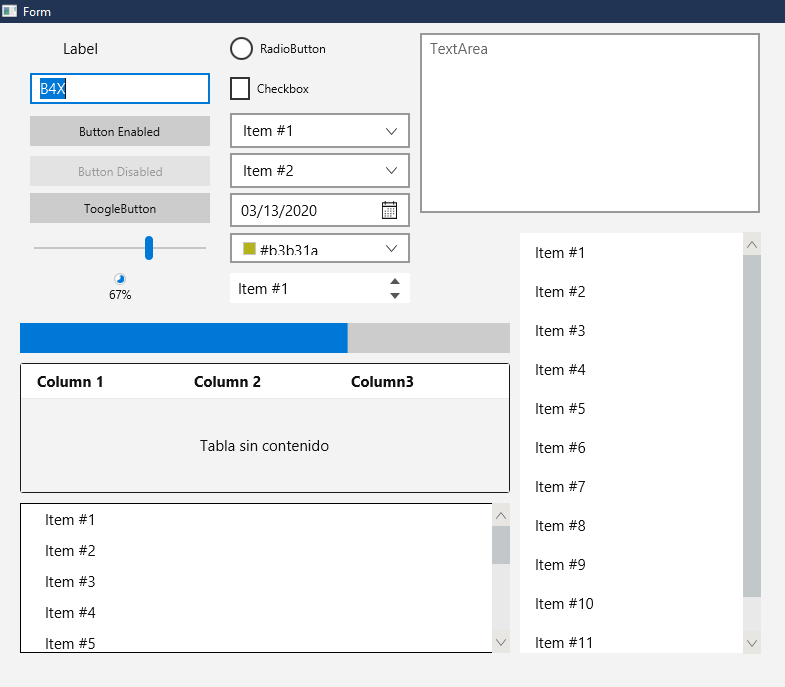Viewport: 785px width, 687px height.
Task: Click scroll up arrow of bottom list
Action: point(501,515)
